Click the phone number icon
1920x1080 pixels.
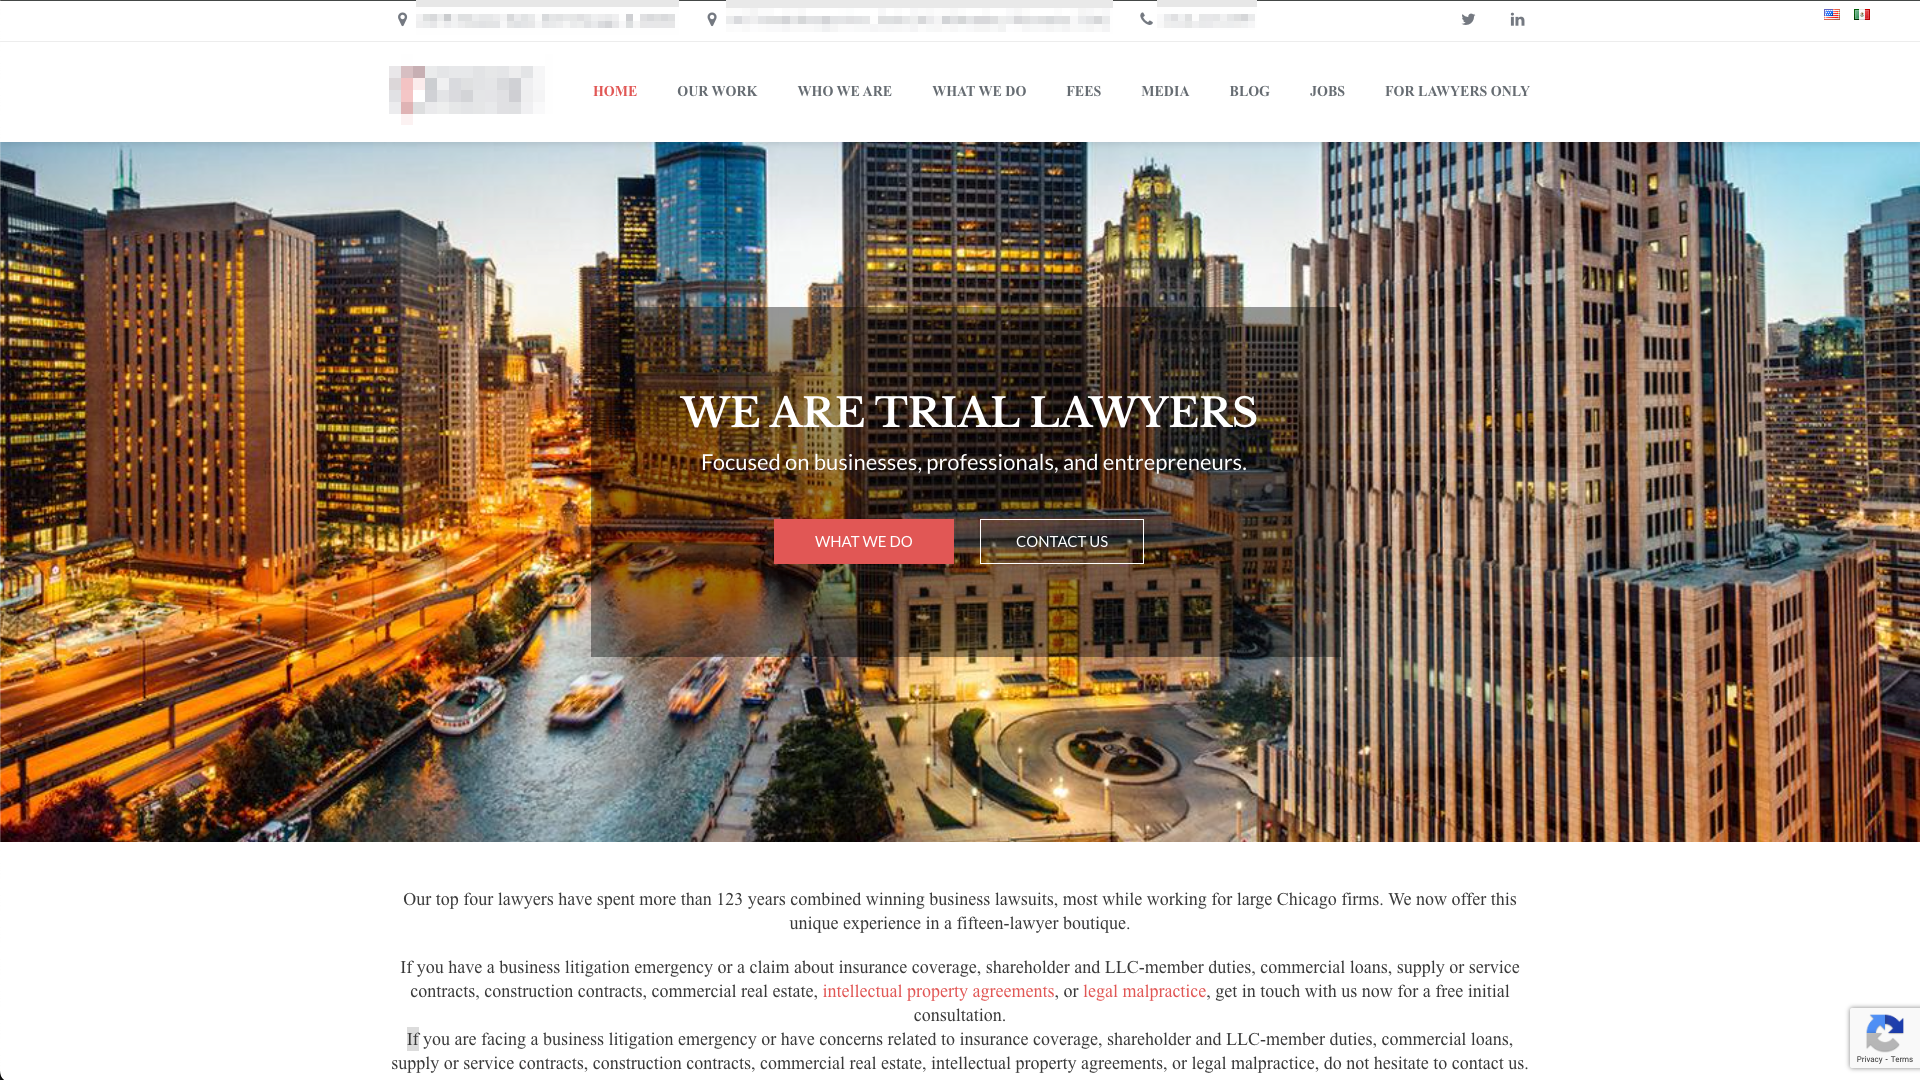click(1146, 18)
